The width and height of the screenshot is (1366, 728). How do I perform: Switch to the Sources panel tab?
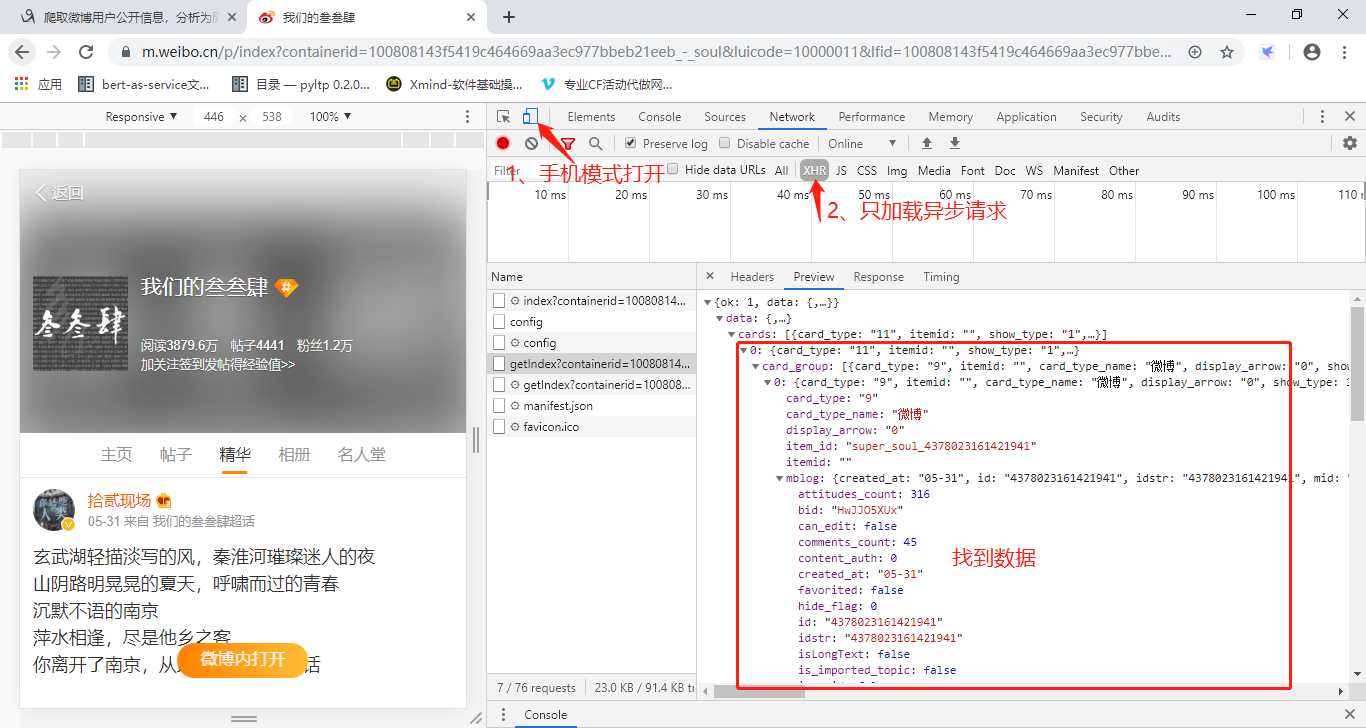pos(725,117)
